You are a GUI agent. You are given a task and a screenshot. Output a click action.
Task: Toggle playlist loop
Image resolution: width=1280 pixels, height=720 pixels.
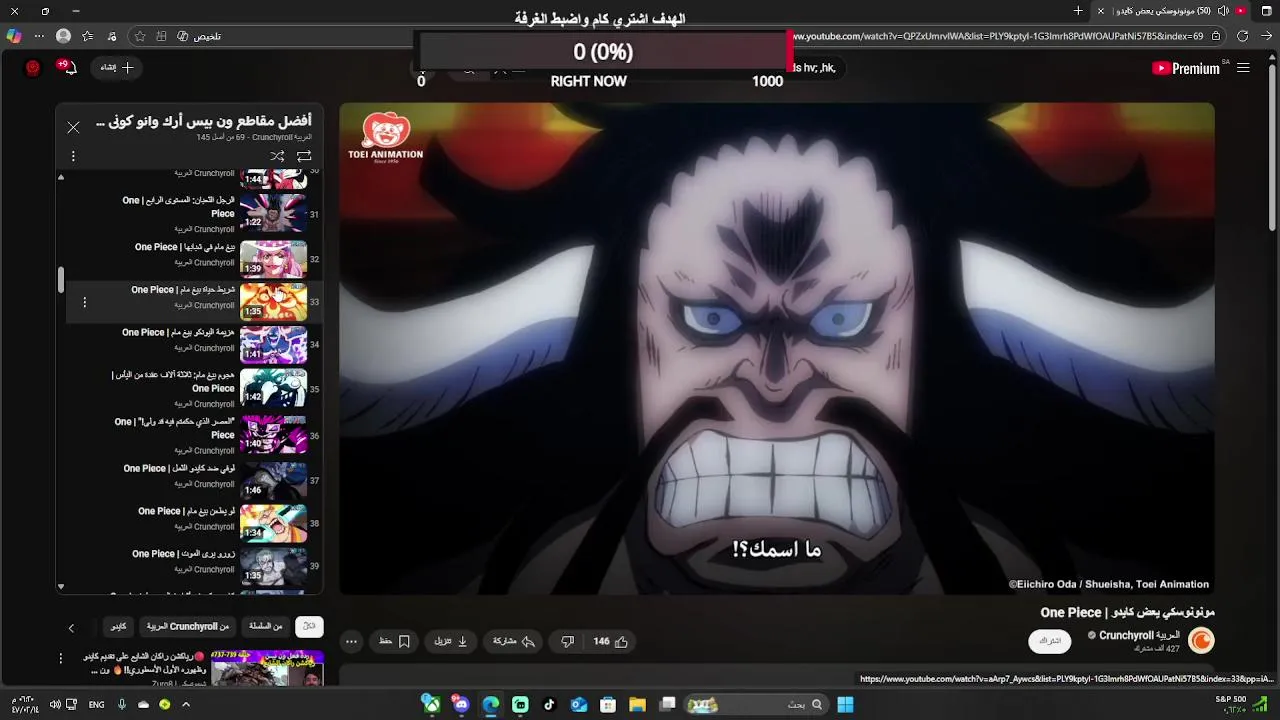click(x=304, y=156)
